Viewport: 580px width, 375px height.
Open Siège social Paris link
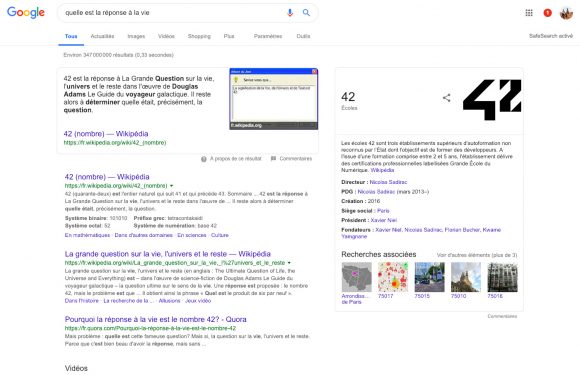click(x=383, y=211)
